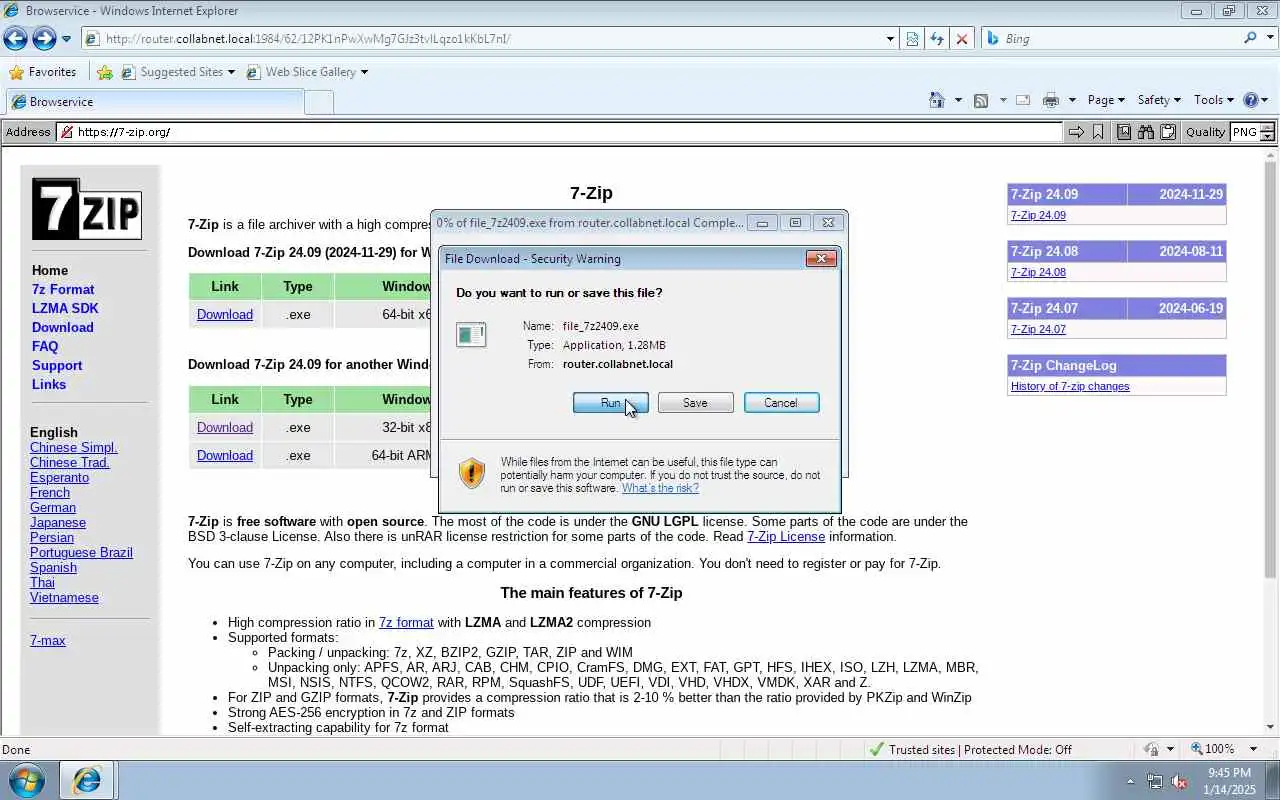This screenshot has height=800, width=1280.
Task: Click the Quality stepper arrows
Action: [x=1267, y=132]
